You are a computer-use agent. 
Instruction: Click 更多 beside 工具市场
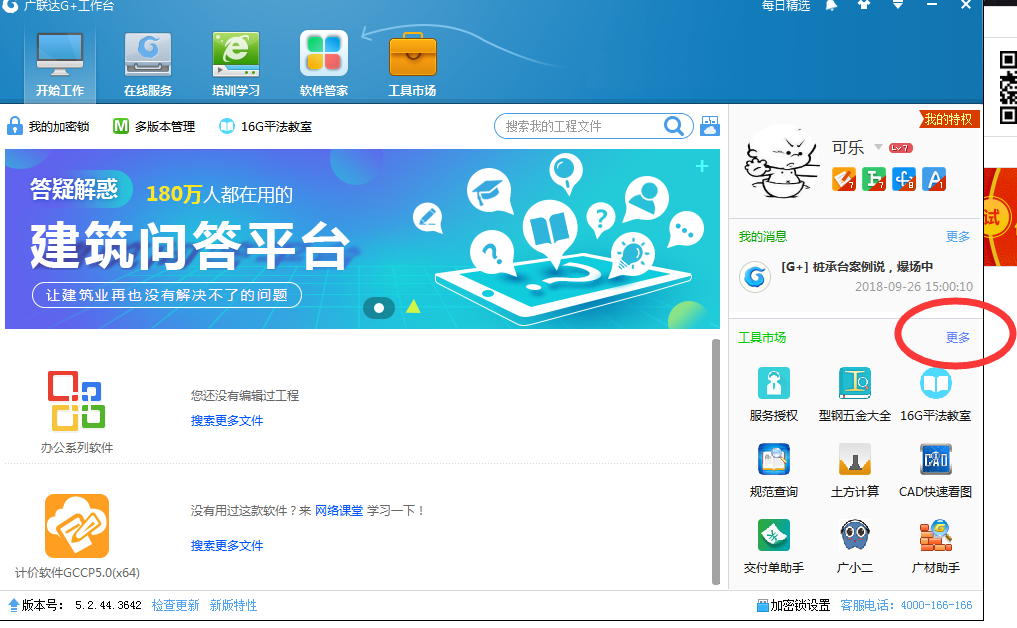click(x=958, y=337)
